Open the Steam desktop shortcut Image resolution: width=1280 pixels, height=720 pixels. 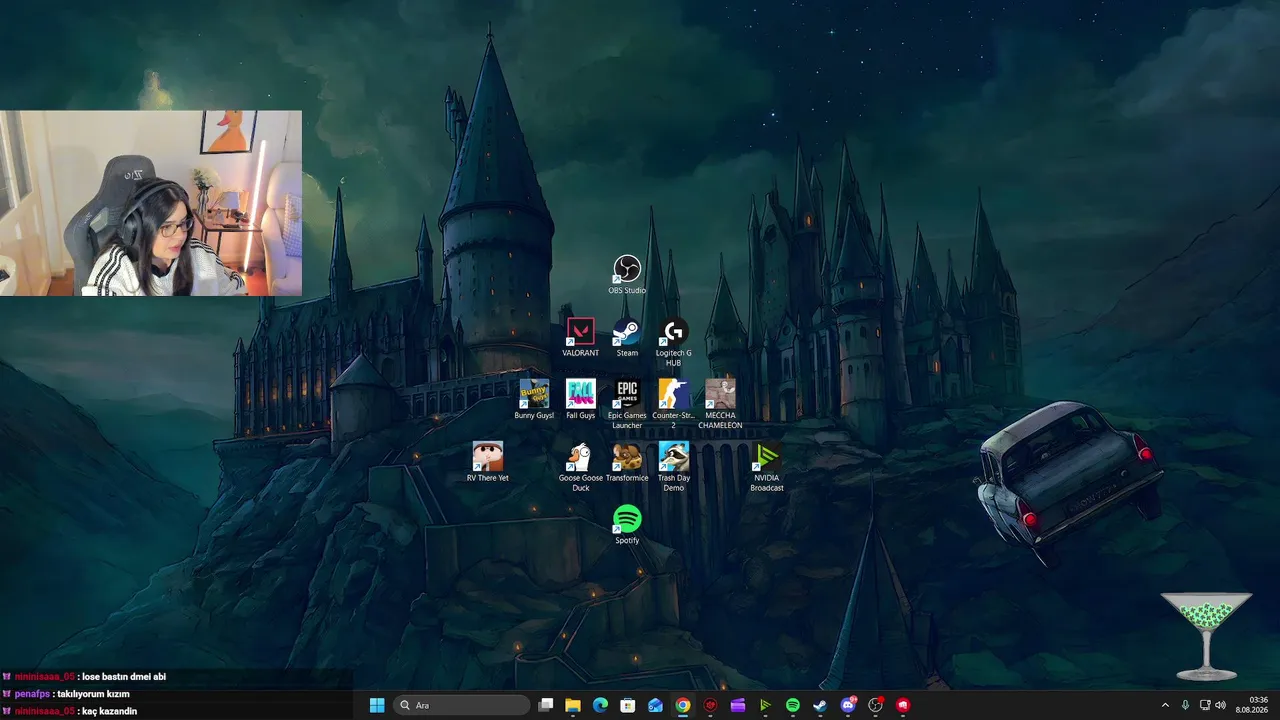(x=627, y=337)
